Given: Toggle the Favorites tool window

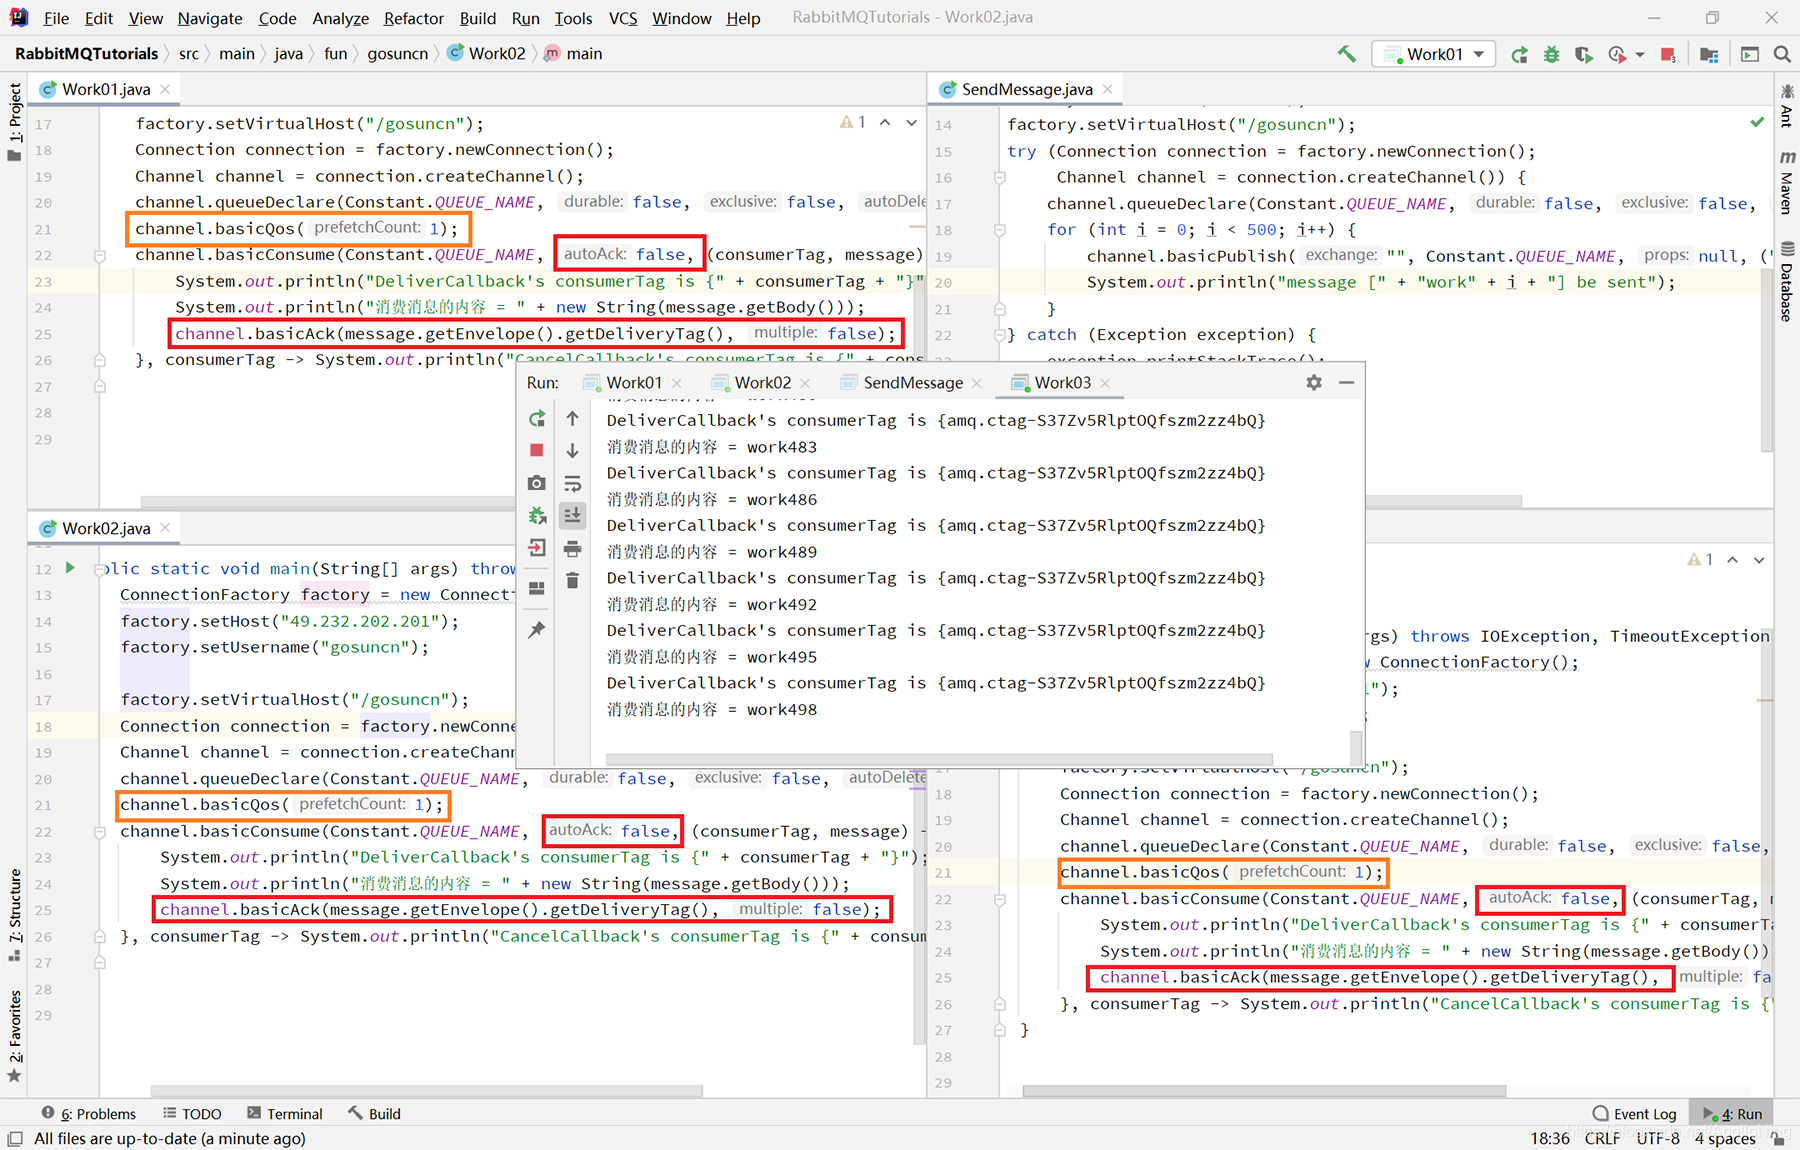Looking at the screenshot, I should click(14, 1035).
